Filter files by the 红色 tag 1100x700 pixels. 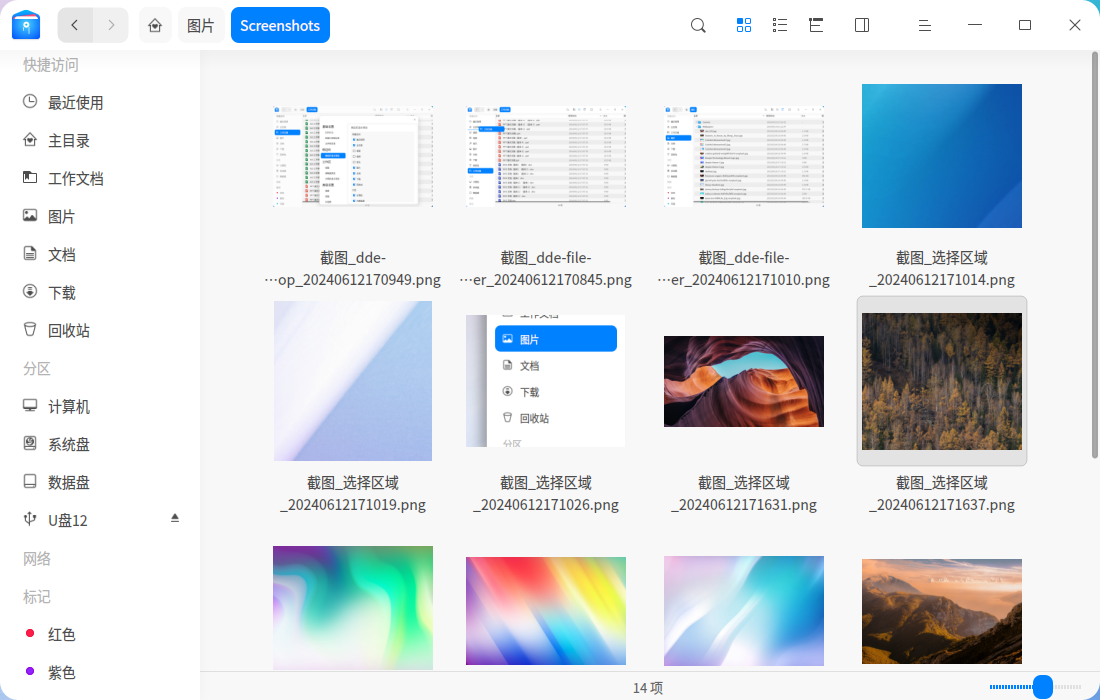point(62,634)
